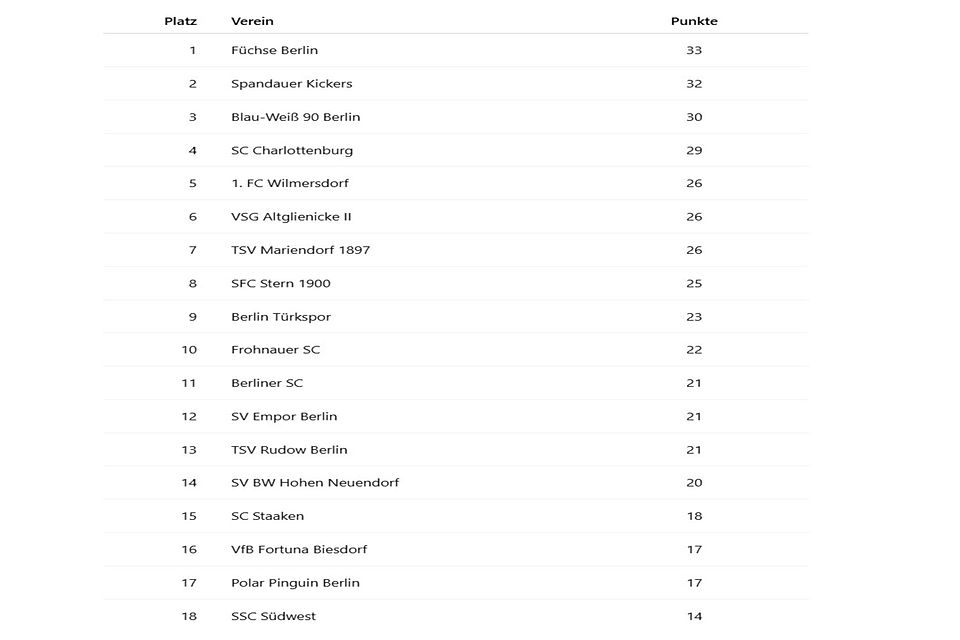Open Spandauer Kickers team entry
Screen dimensions: 960x640
click(x=291, y=84)
